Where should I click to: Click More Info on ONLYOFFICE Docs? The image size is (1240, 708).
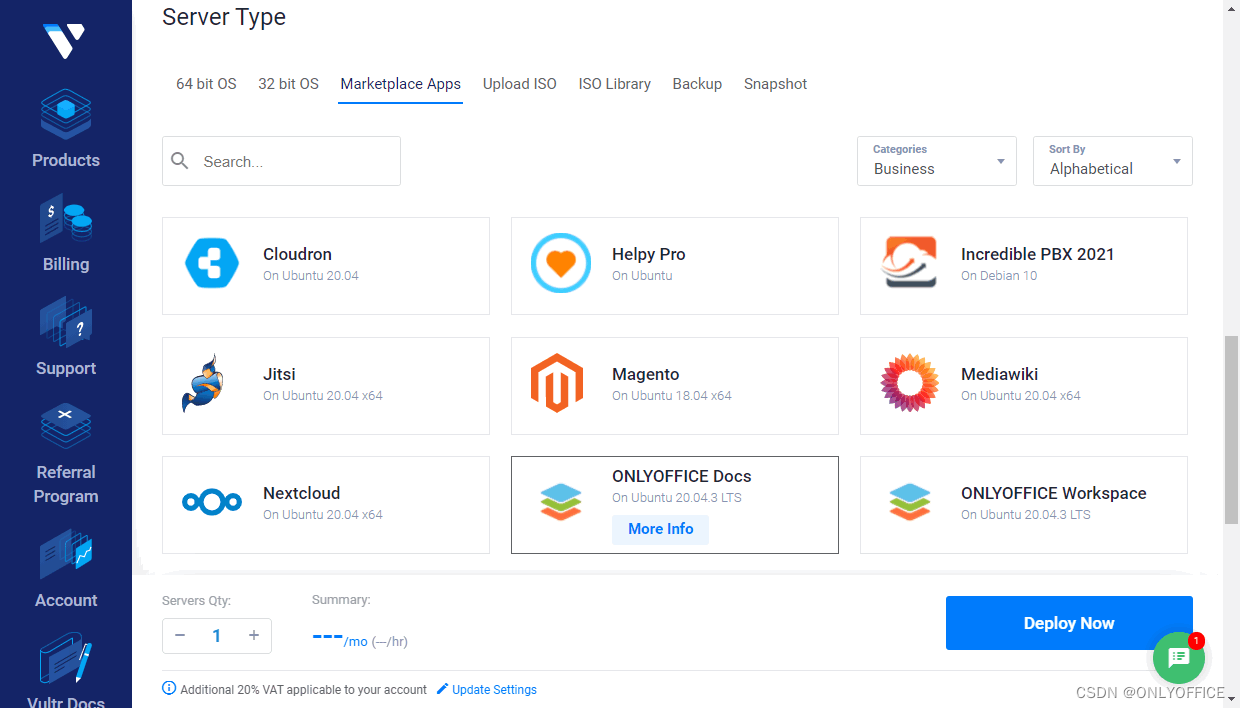(x=661, y=529)
